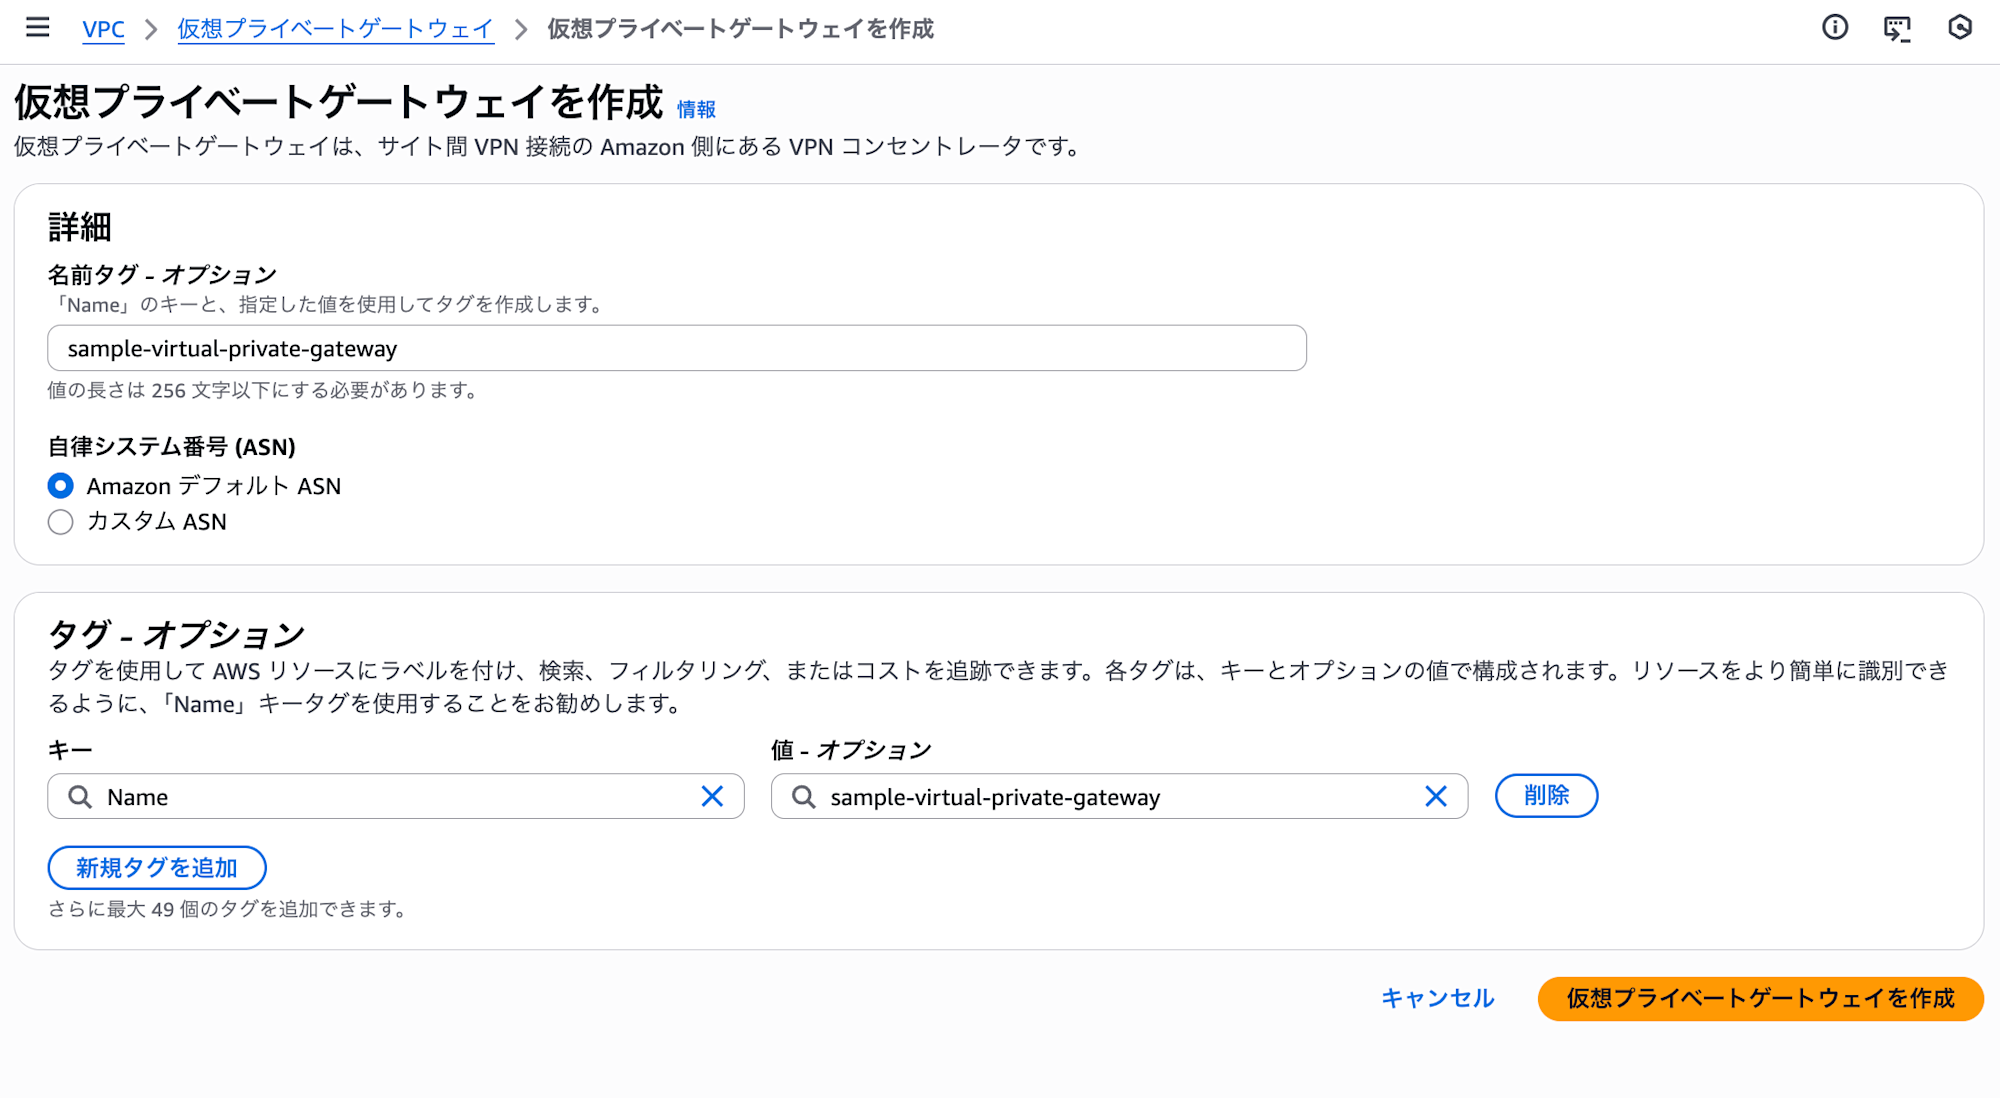
Task: Click the 削除 button to remove the tag
Action: coord(1546,796)
